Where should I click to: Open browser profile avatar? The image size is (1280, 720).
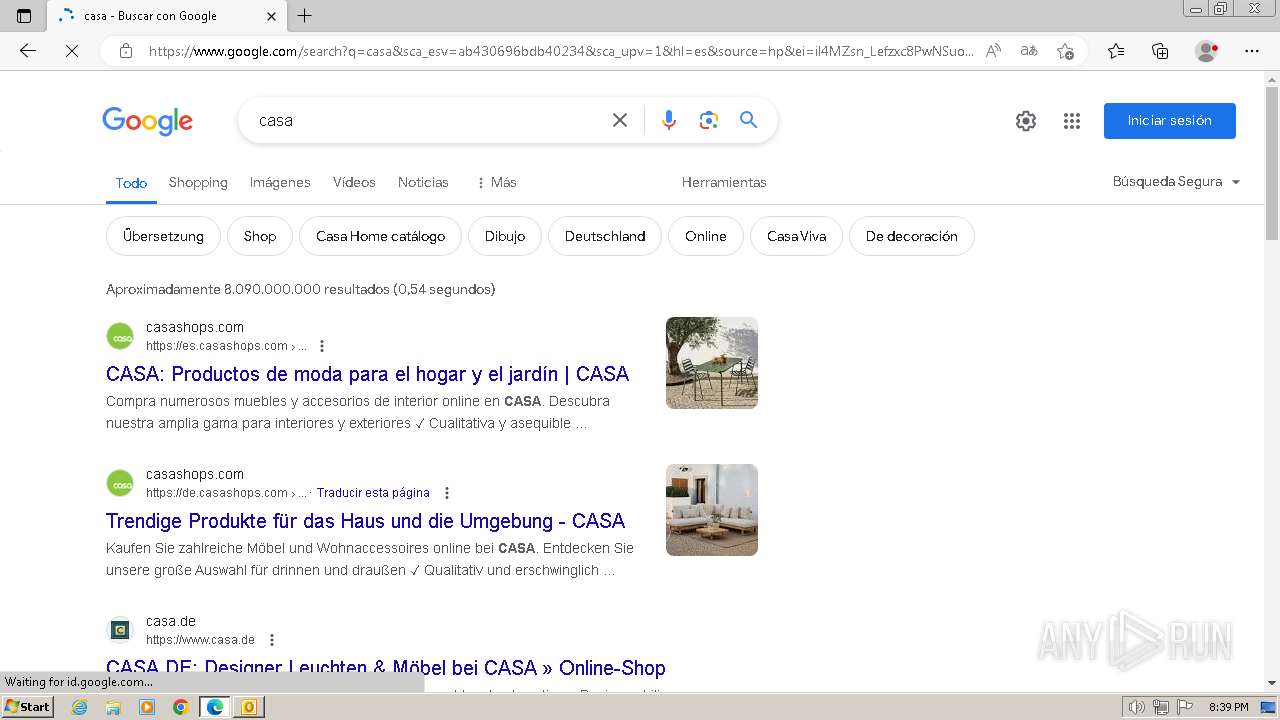point(1207,51)
